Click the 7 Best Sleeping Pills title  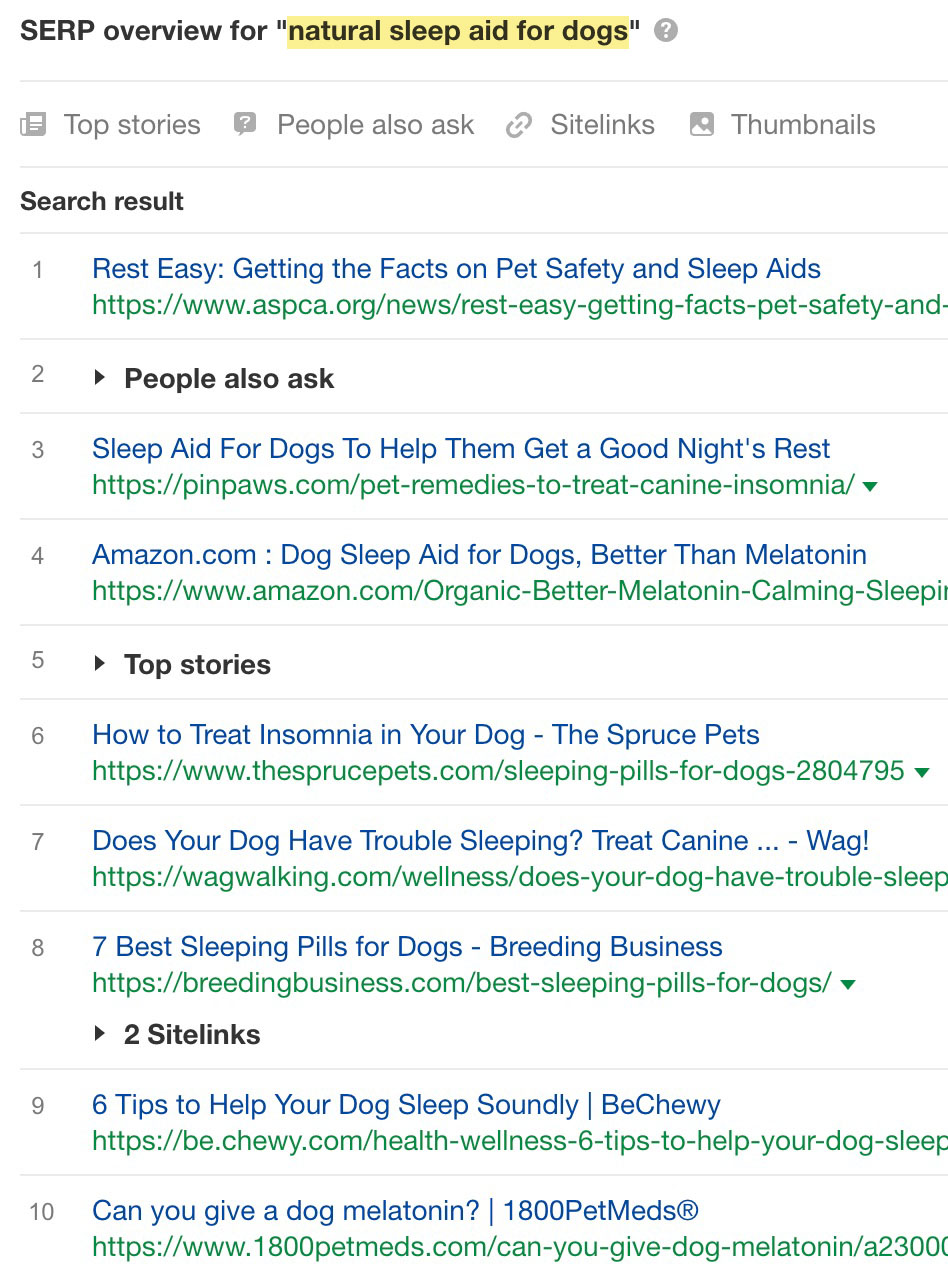pos(407,947)
